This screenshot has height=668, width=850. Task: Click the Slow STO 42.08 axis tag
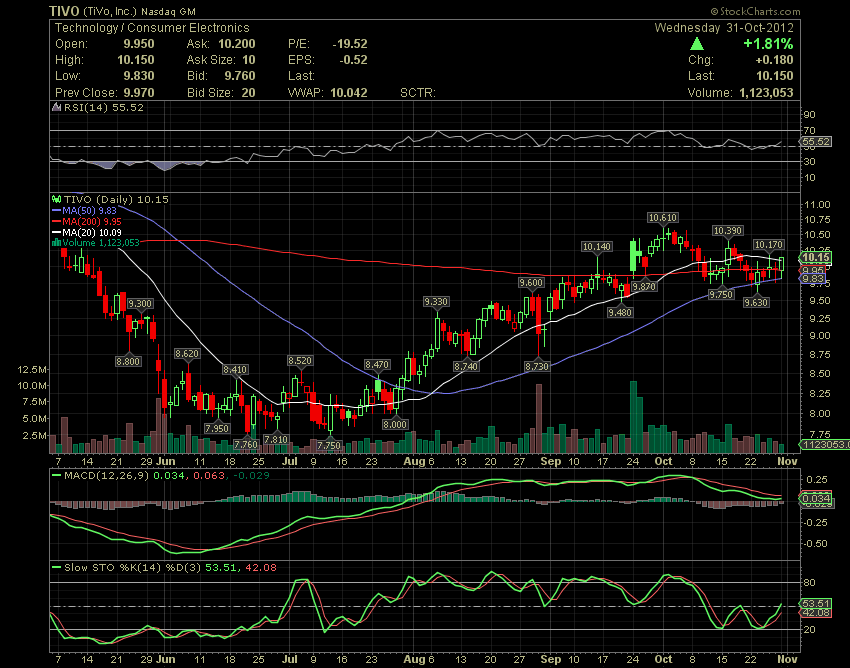point(816,613)
